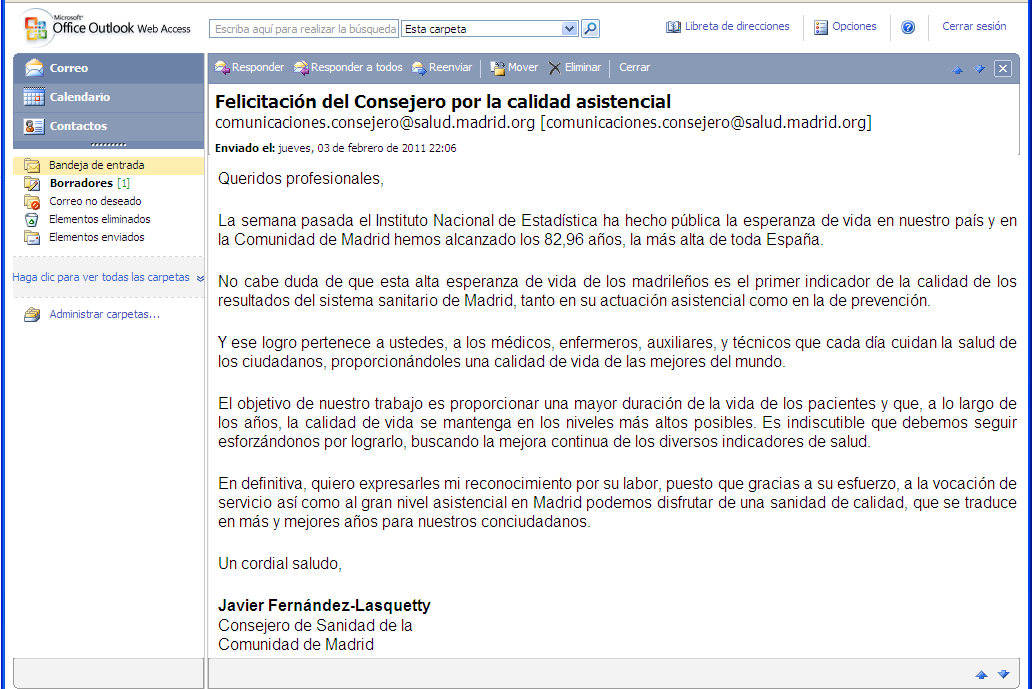Click the navigation pane dotted resize handle
Image resolution: width=1032 pixels, height=689 pixels.
108,144
